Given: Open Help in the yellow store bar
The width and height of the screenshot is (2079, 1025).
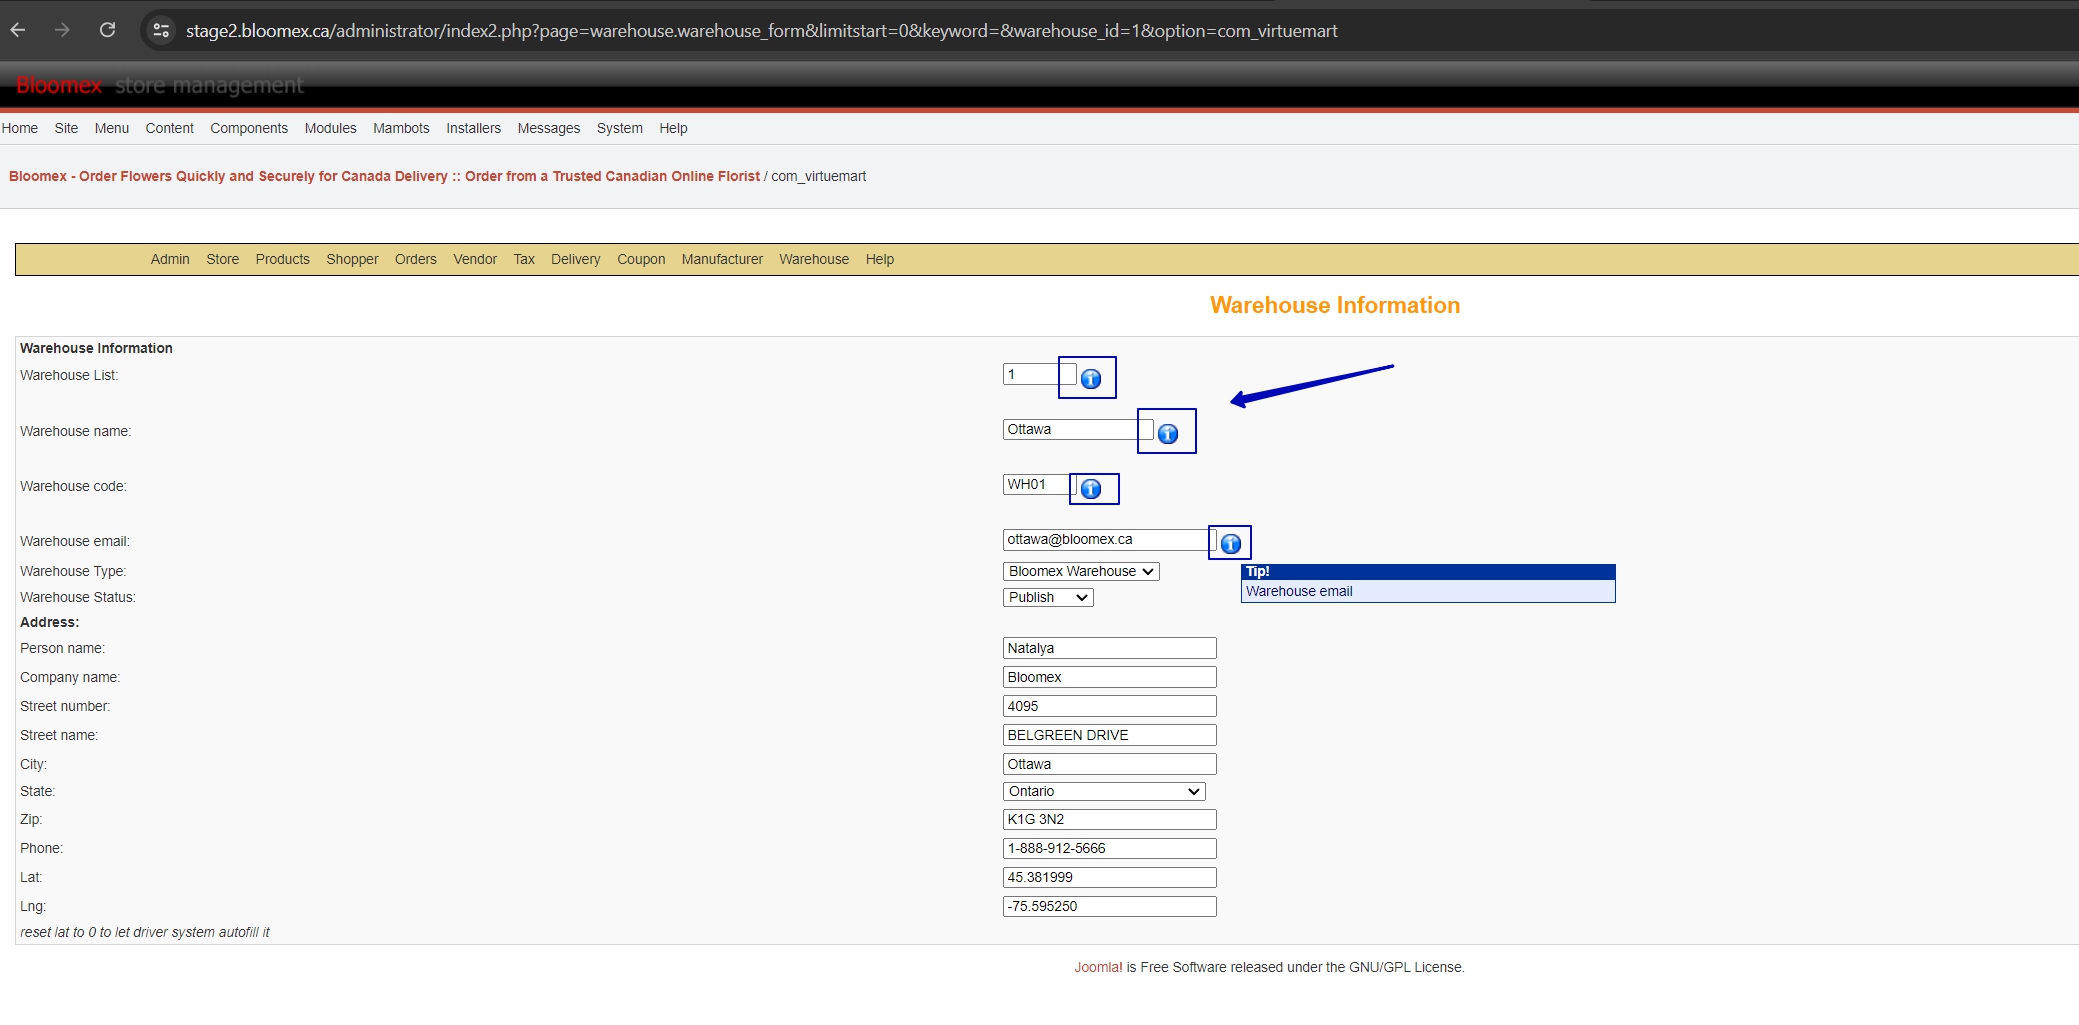Looking at the screenshot, I should point(880,259).
